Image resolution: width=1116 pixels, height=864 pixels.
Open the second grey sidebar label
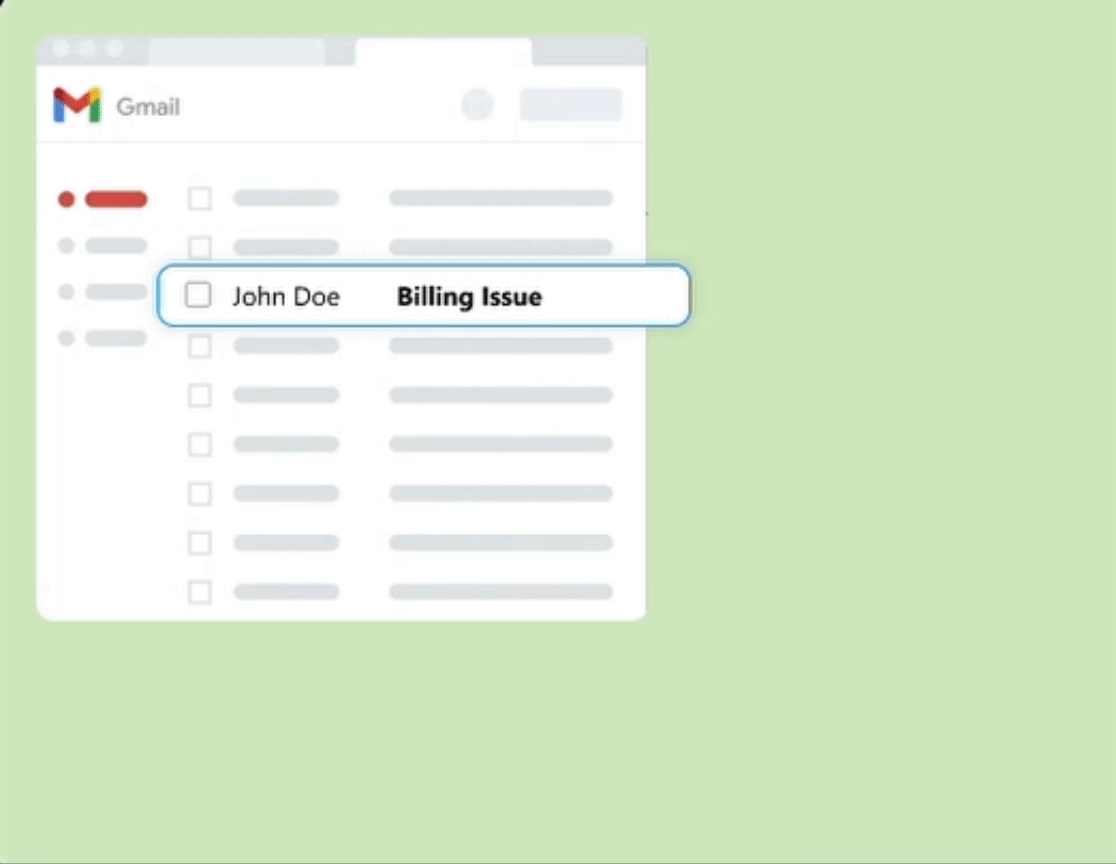pos(116,246)
